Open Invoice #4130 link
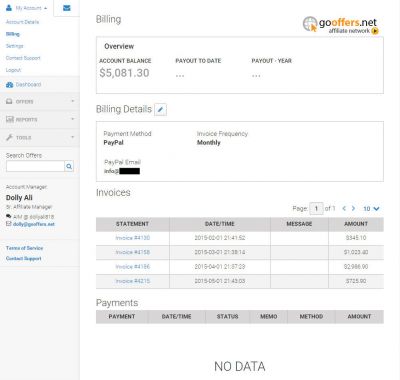The height and width of the screenshot is (380, 400). point(133,238)
